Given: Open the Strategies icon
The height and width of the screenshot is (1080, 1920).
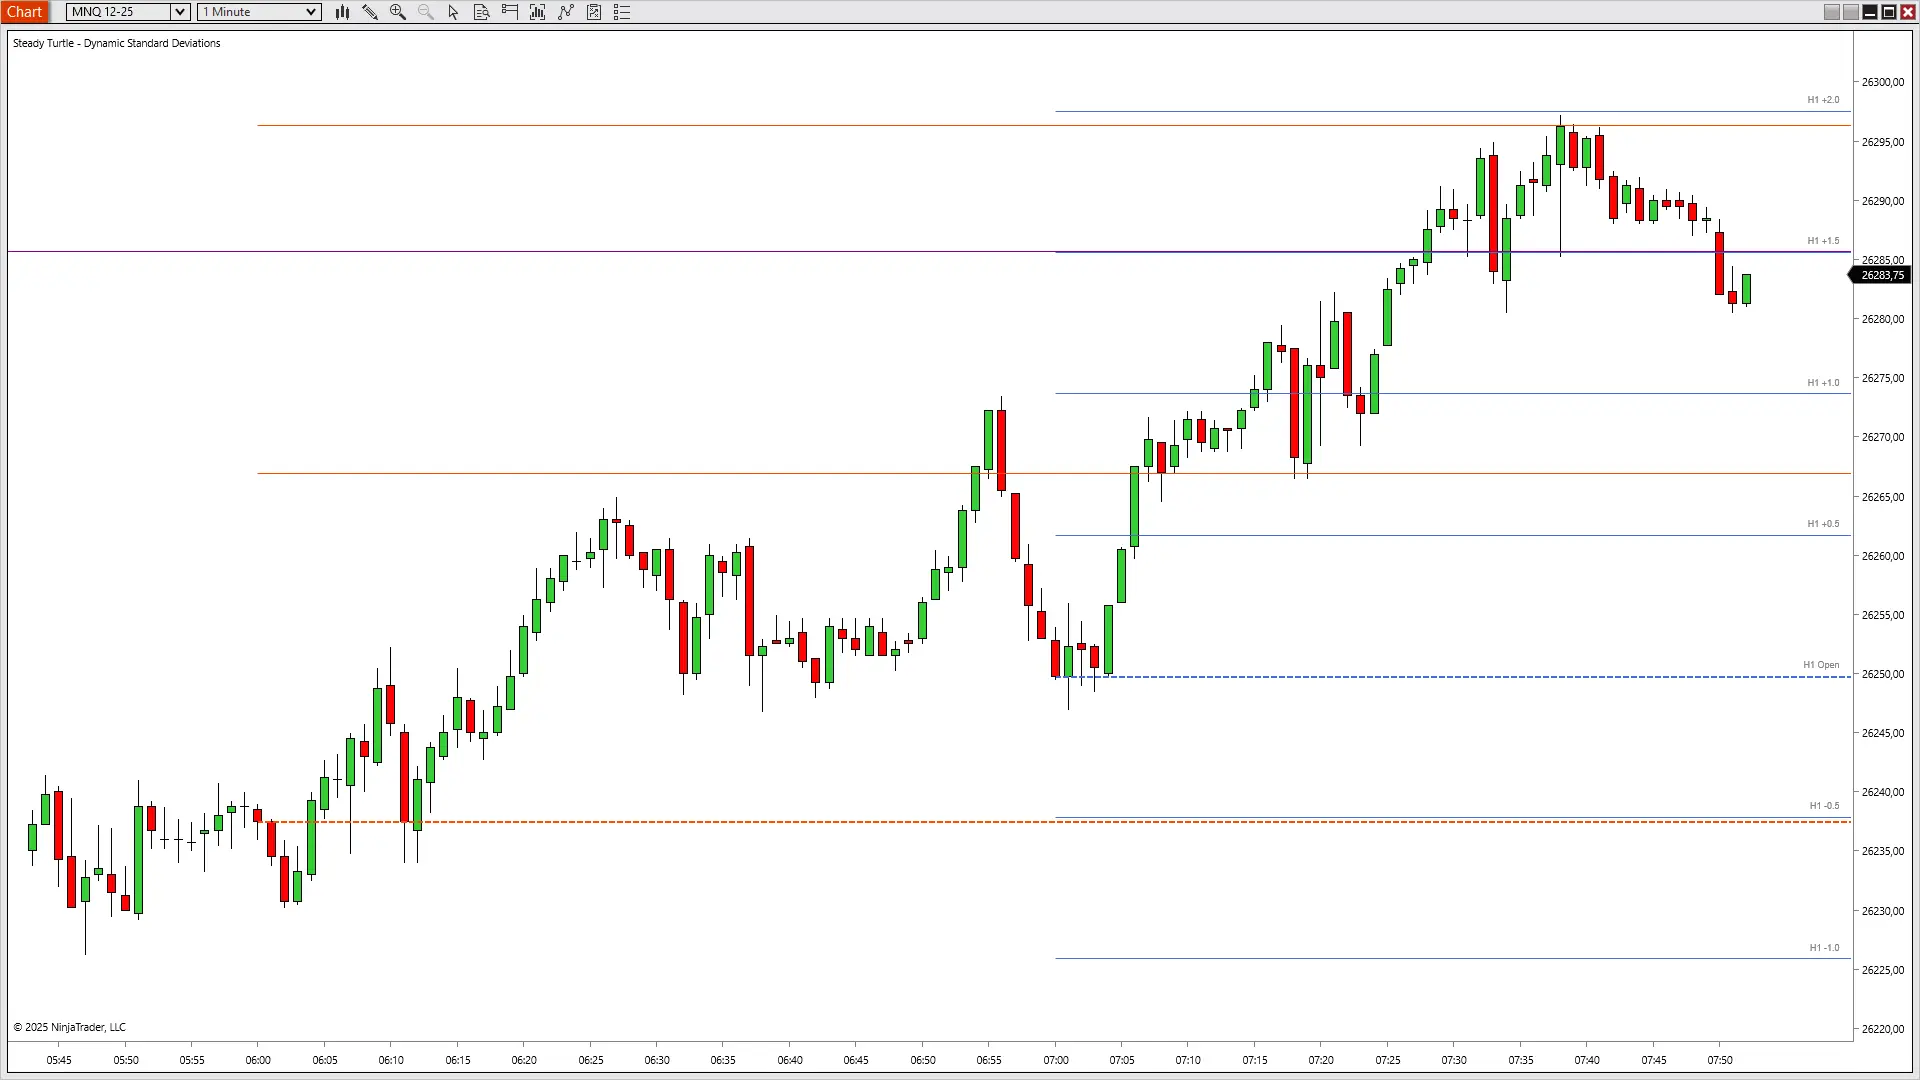Looking at the screenshot, I should tap(566, 12).
